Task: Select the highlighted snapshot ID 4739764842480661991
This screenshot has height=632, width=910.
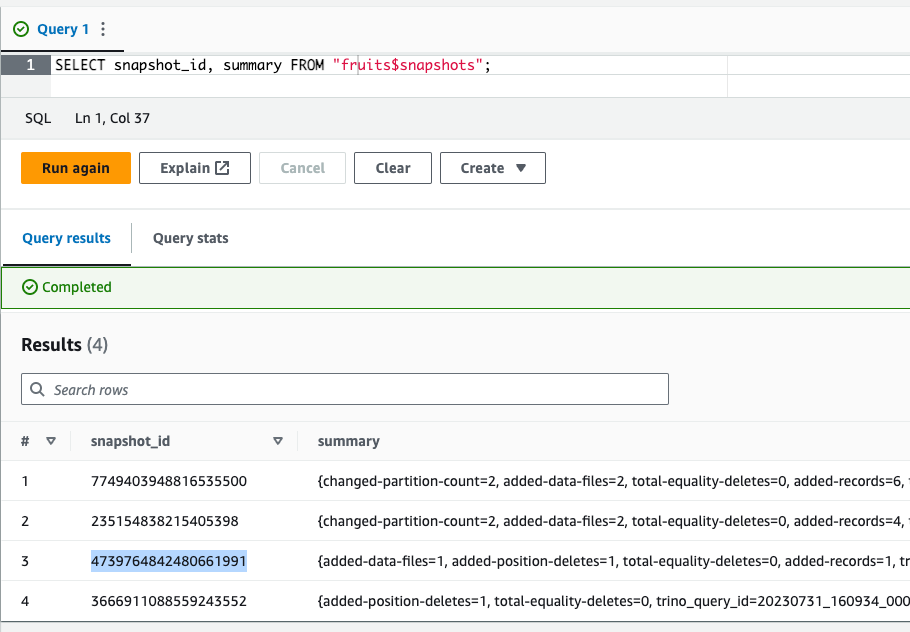Action: pos(169,561)
